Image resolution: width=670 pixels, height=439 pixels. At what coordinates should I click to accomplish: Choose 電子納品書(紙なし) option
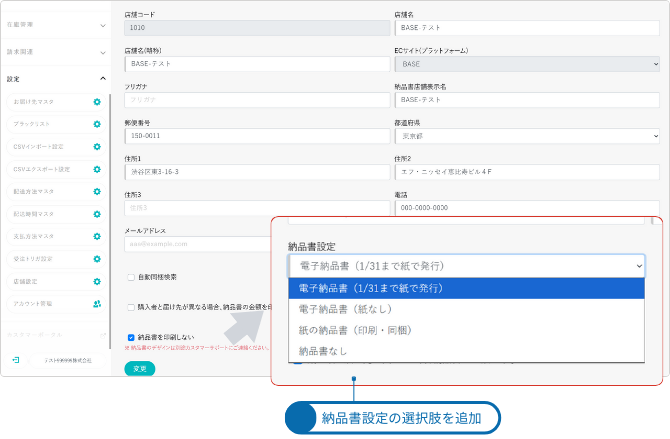coord(466,309)
